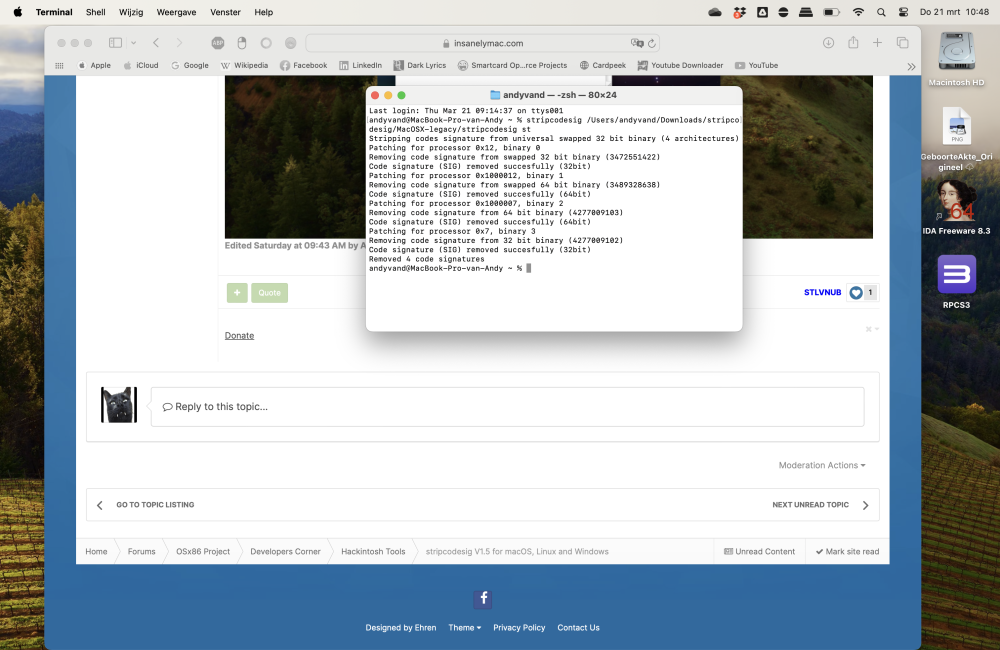Click the Wi-Fi status icon
The image size is (1000, 650).
point(858,12)
